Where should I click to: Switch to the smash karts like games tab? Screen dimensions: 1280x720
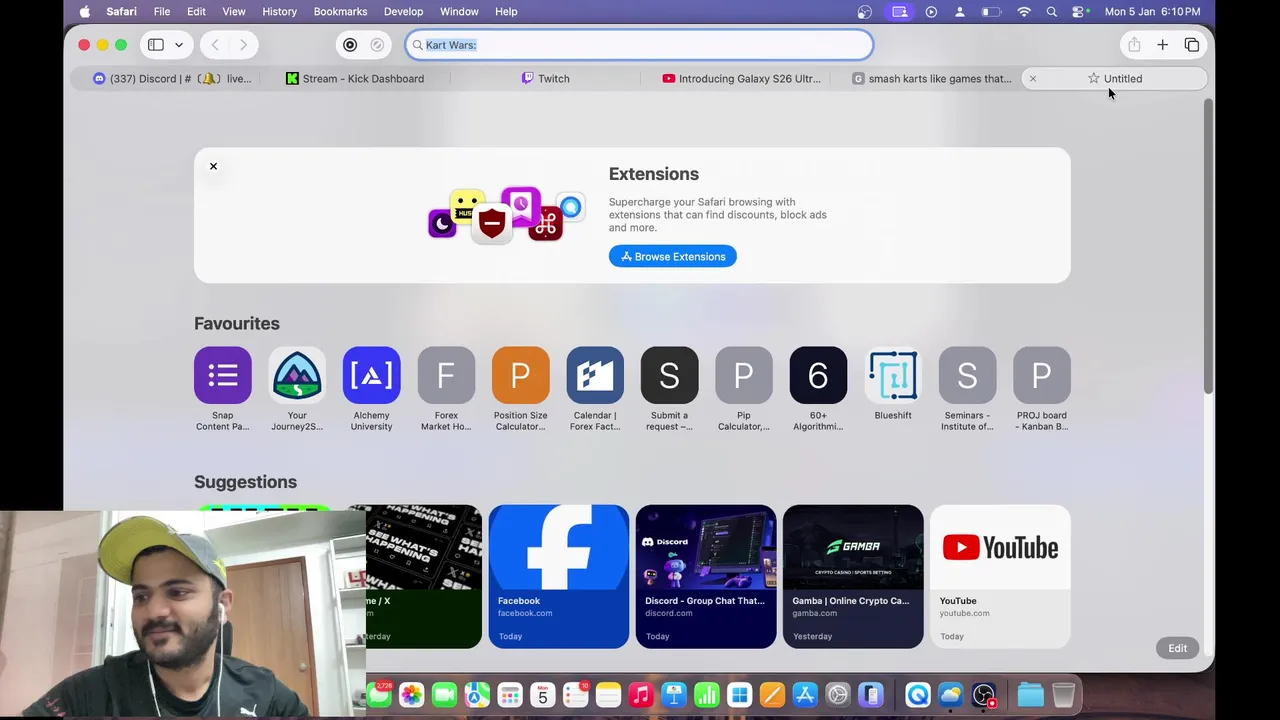[x=931, y=78]
